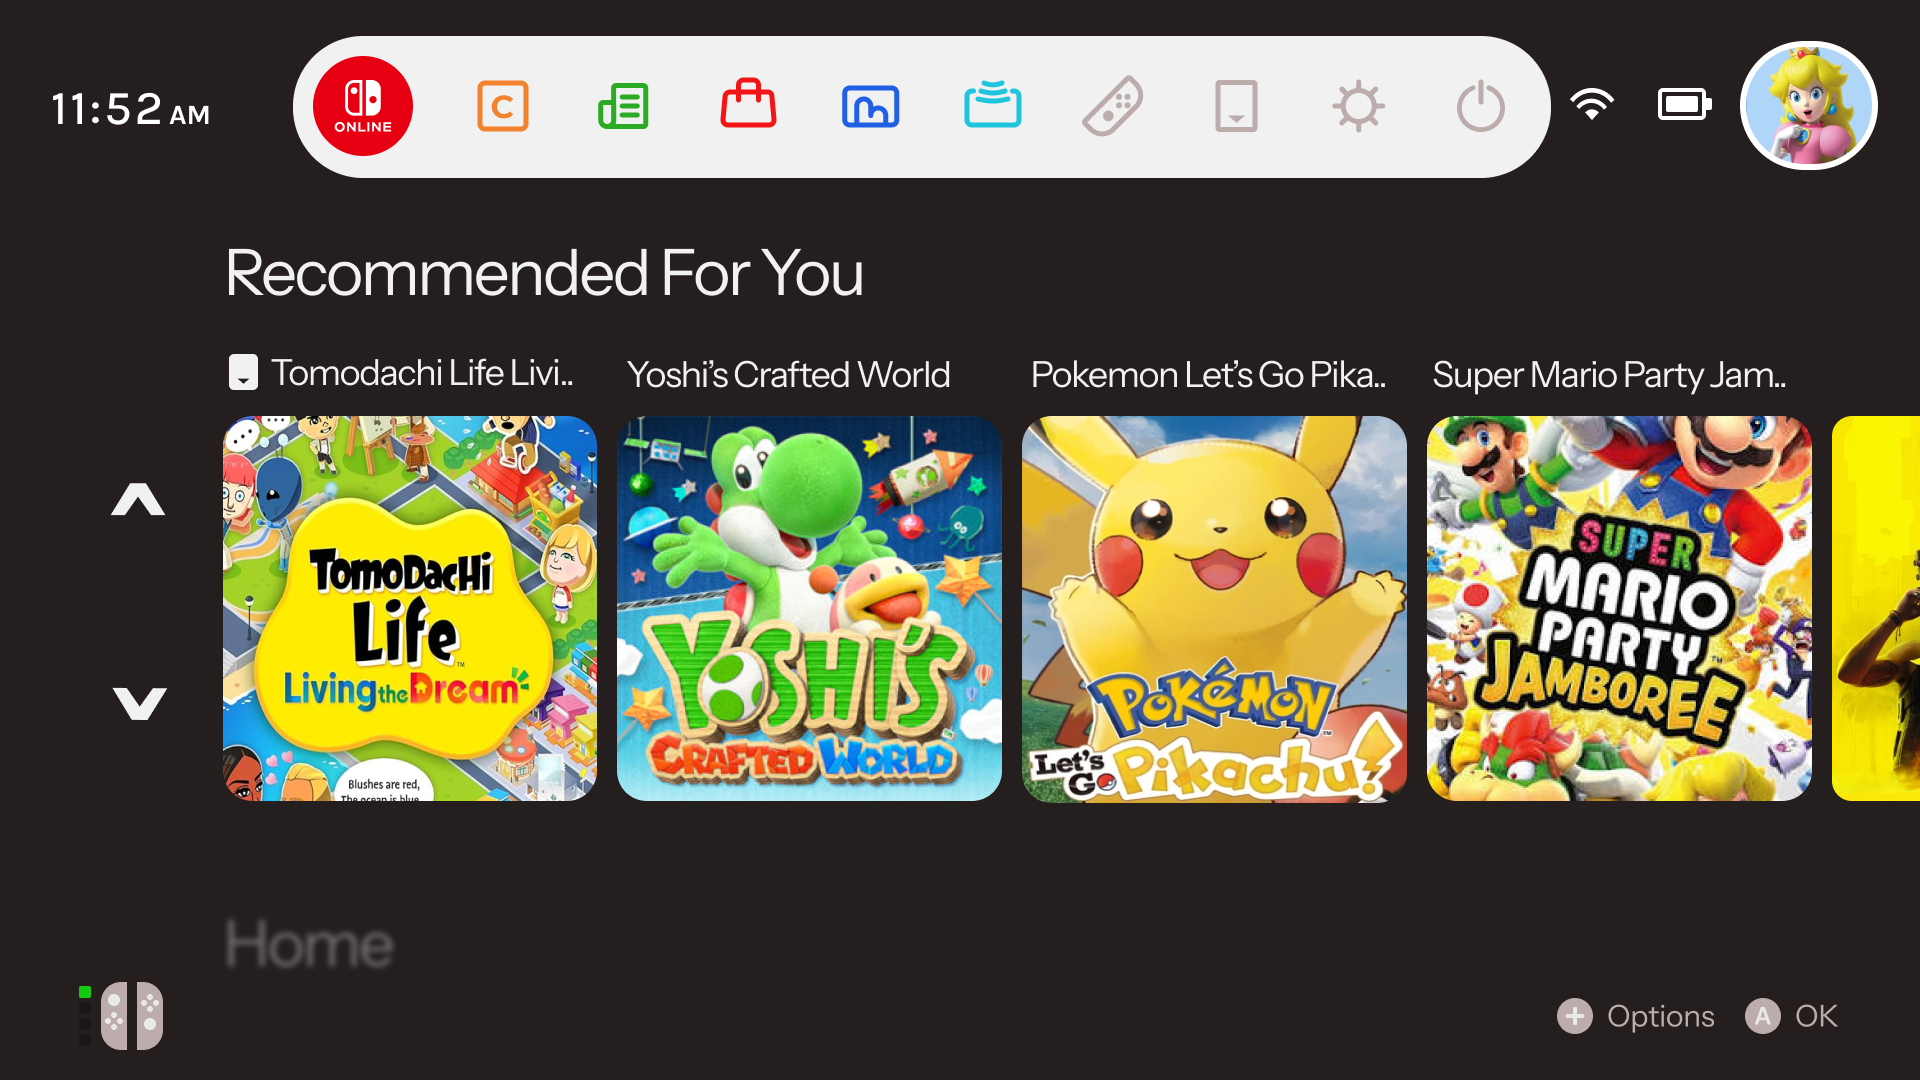Click the Pokemon Let's Go Pika.. title
1920x1080 pixels.
pos(1208,375)
